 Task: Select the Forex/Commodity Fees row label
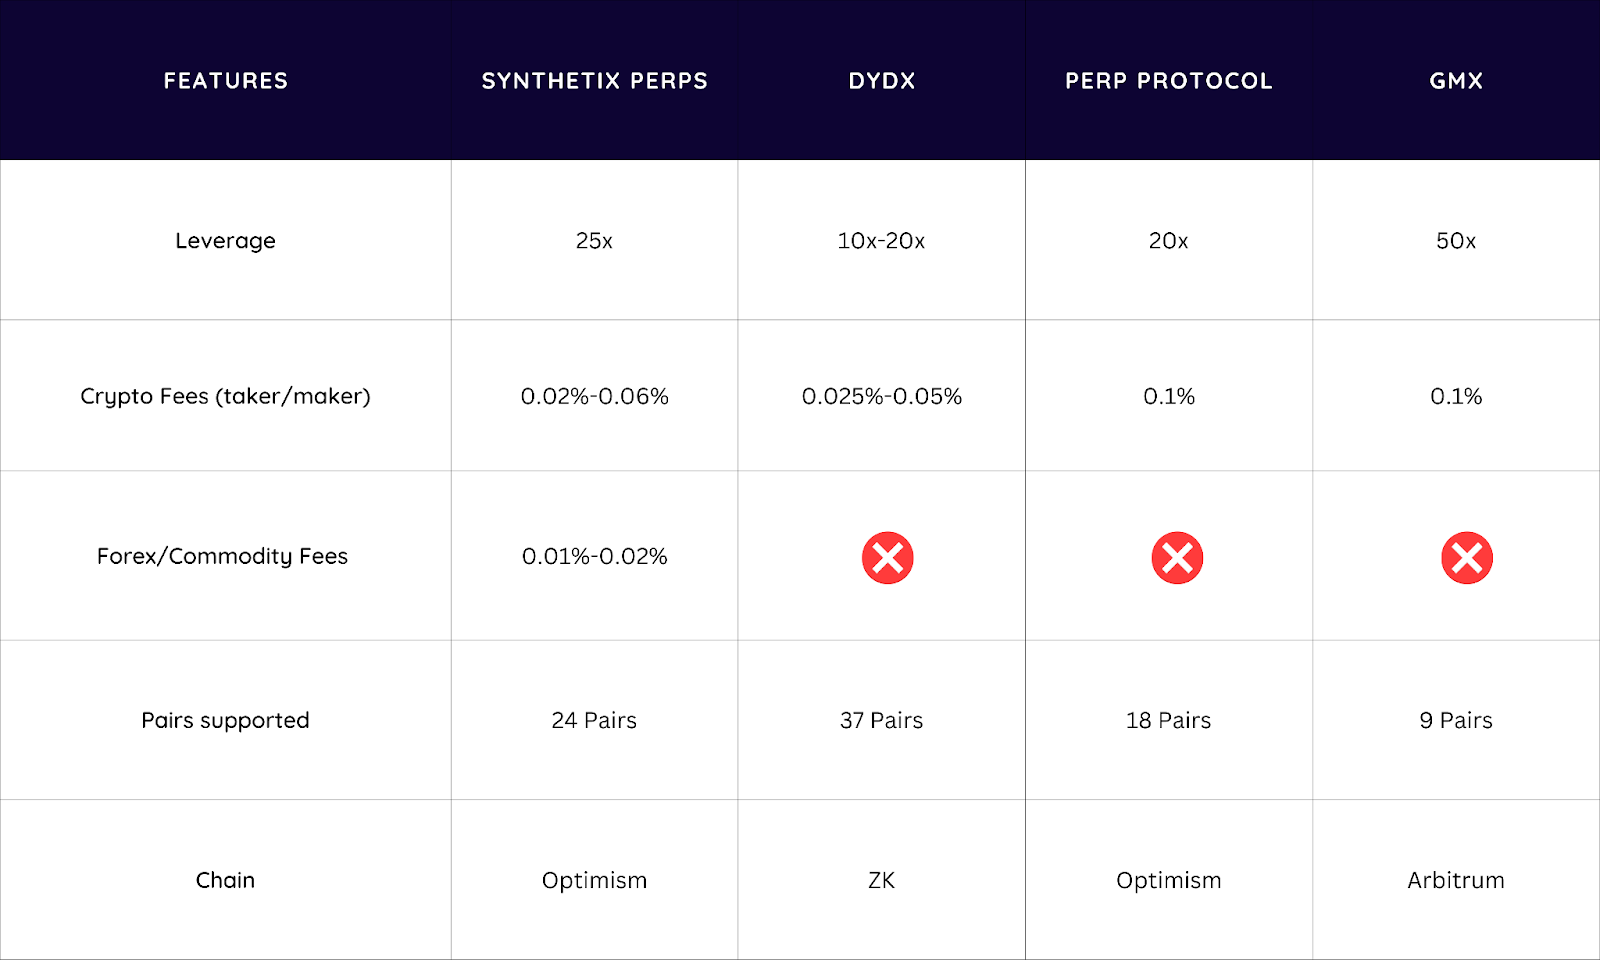pos(222,557)
